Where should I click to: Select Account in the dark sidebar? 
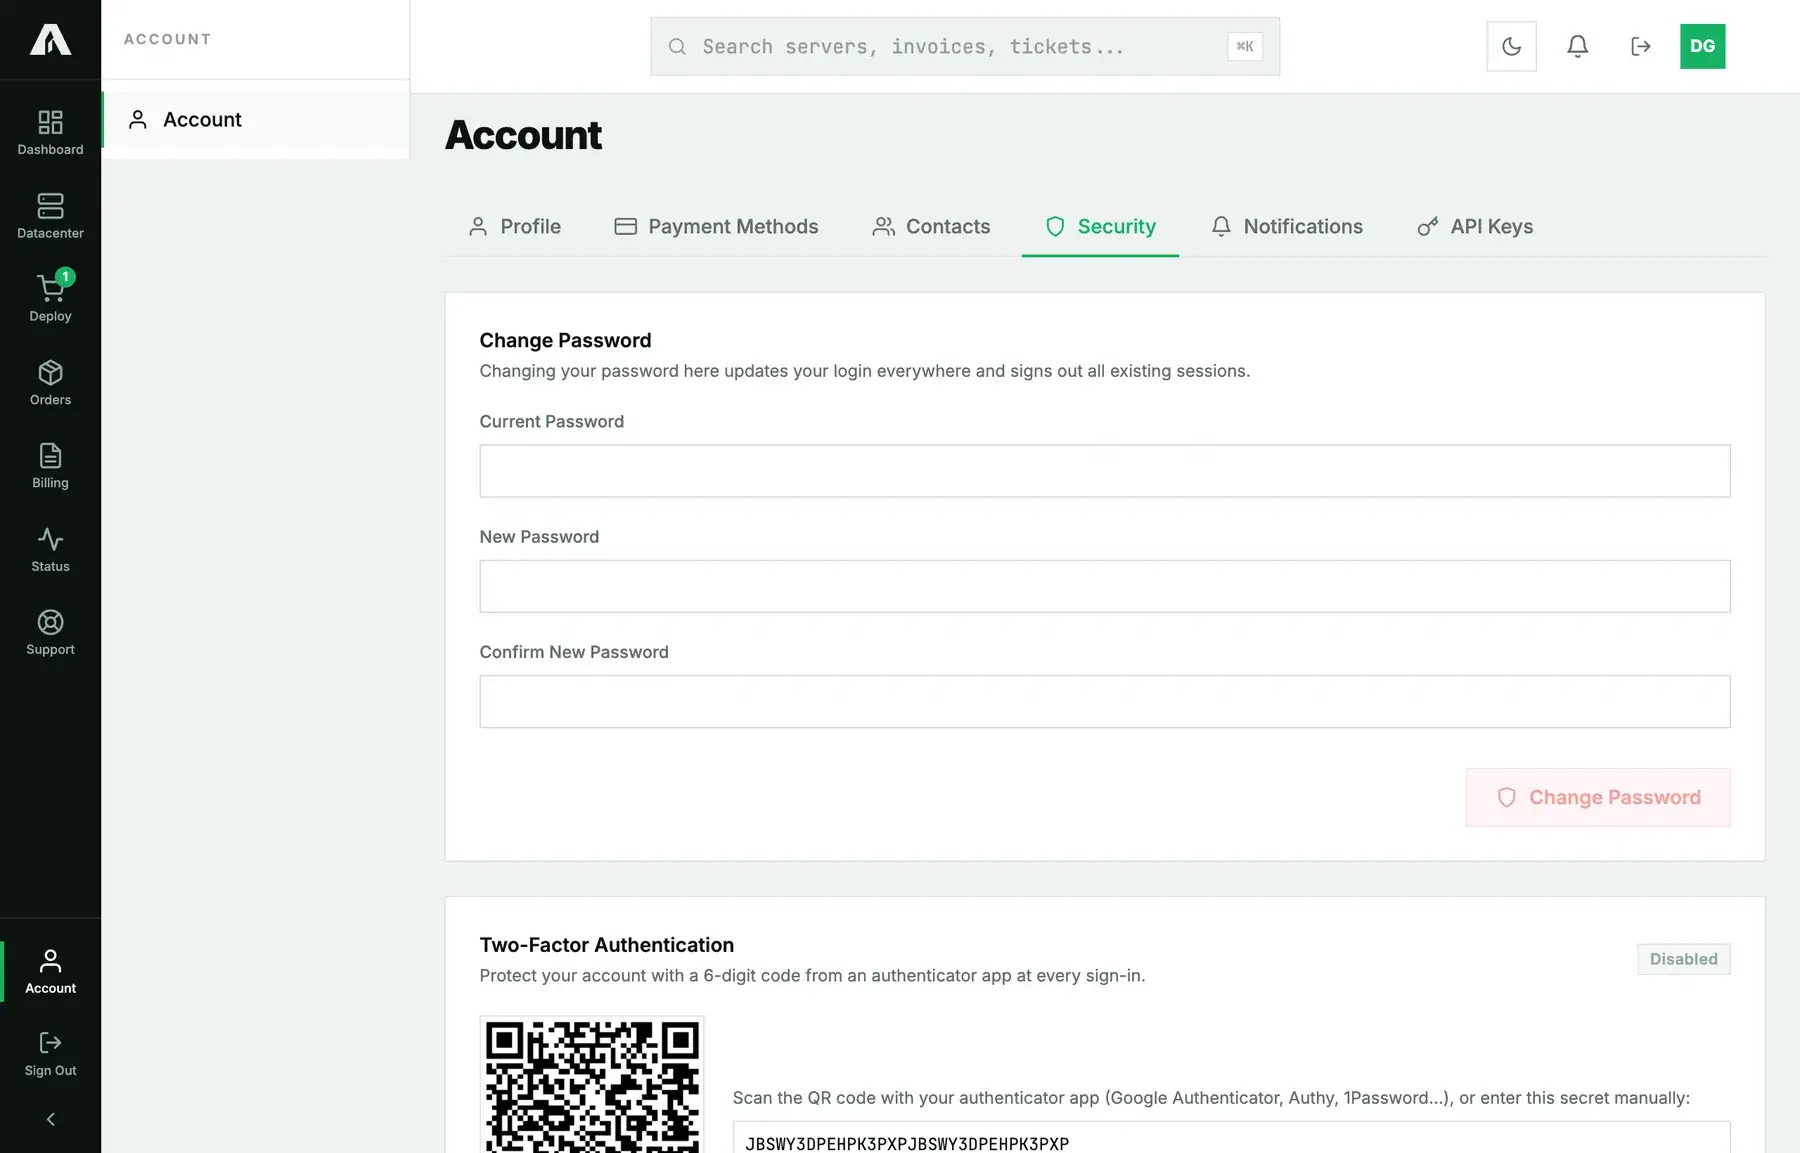pyautogui.click(x=50, y=971)
